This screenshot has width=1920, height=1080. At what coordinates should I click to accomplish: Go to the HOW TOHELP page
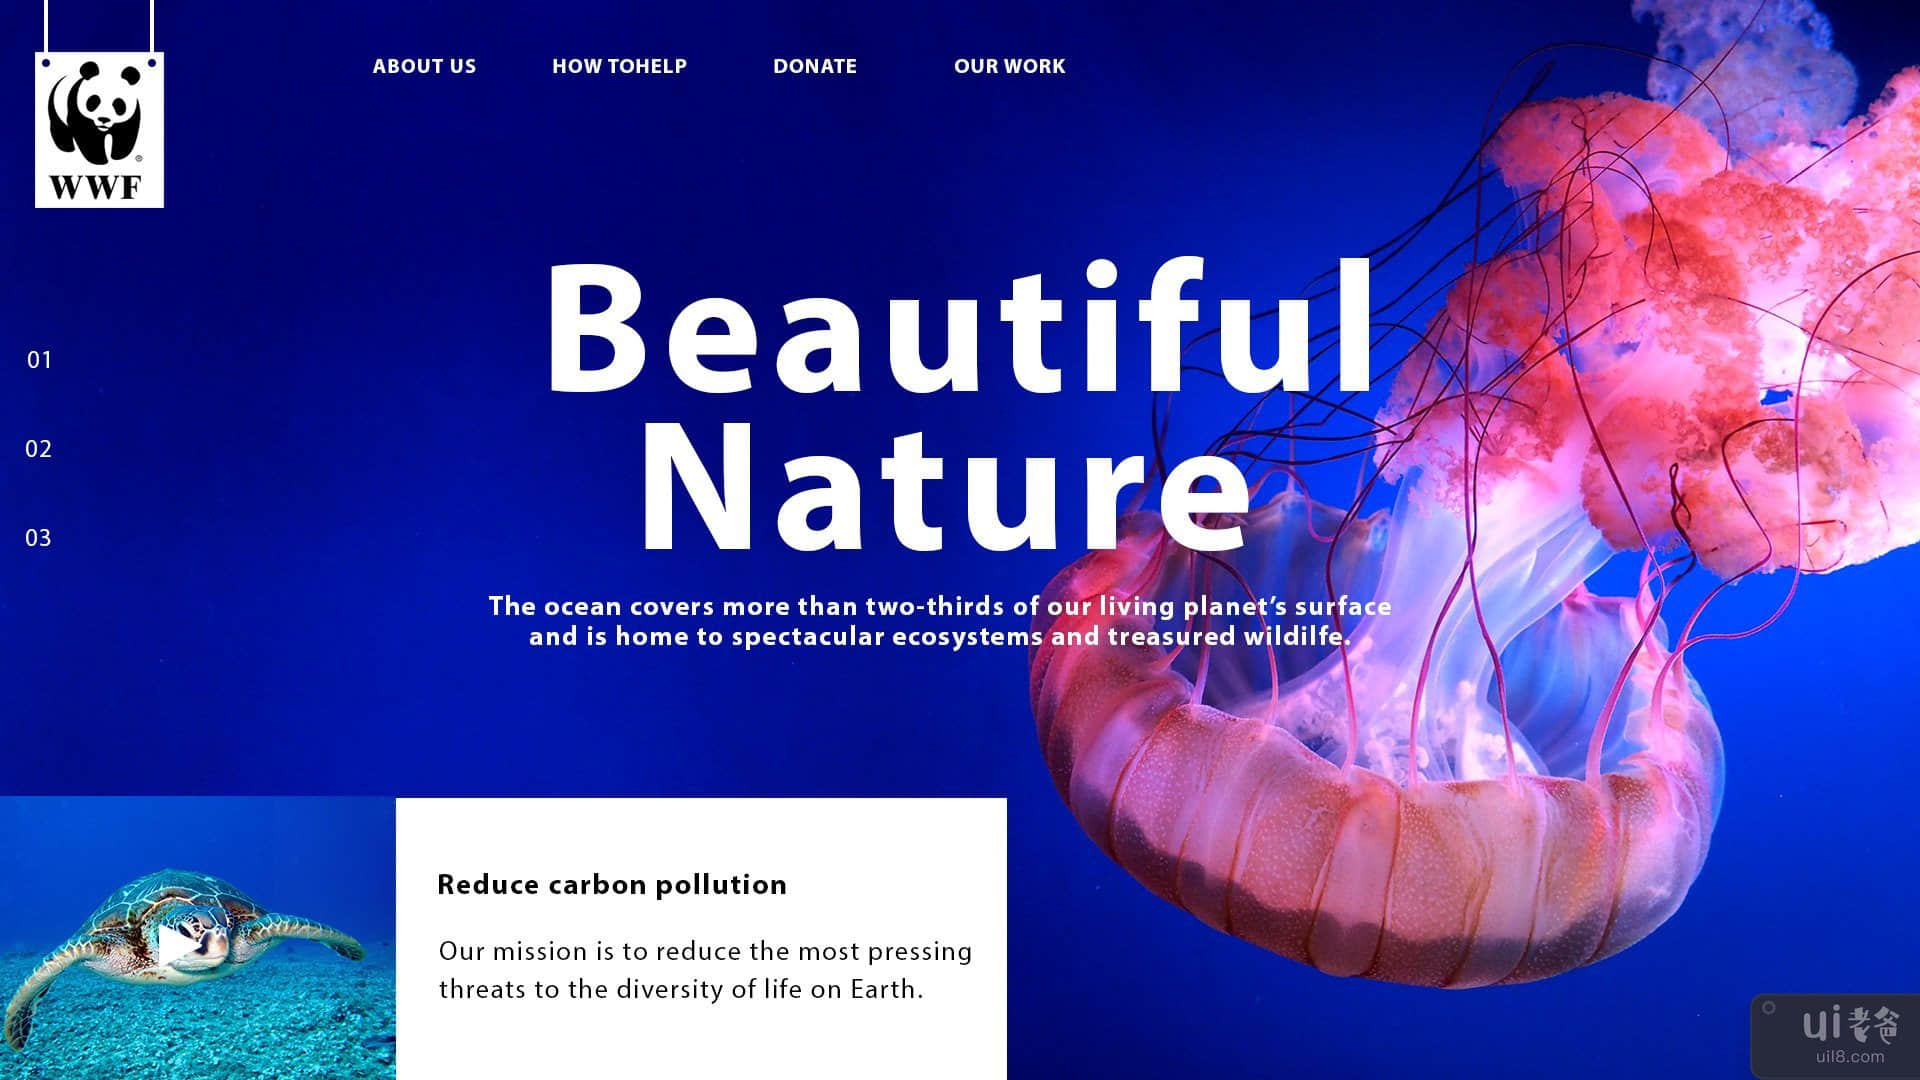click(619, 66)
